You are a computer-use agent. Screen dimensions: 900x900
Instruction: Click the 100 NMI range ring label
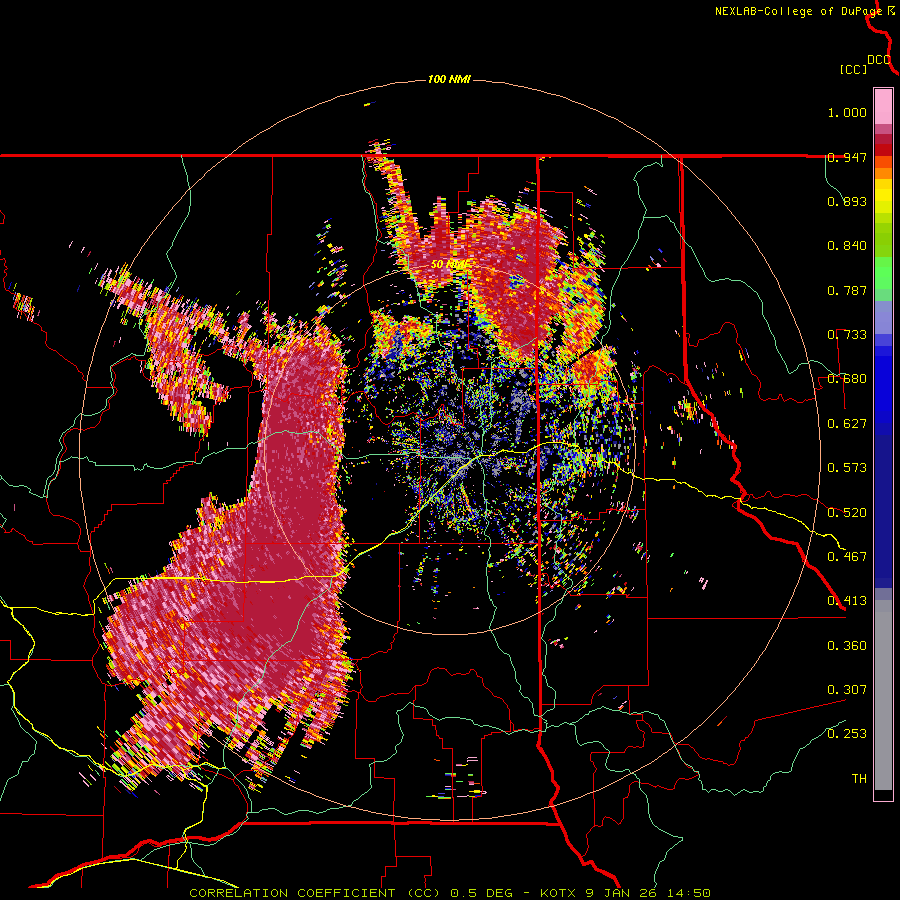coord(449,79)
